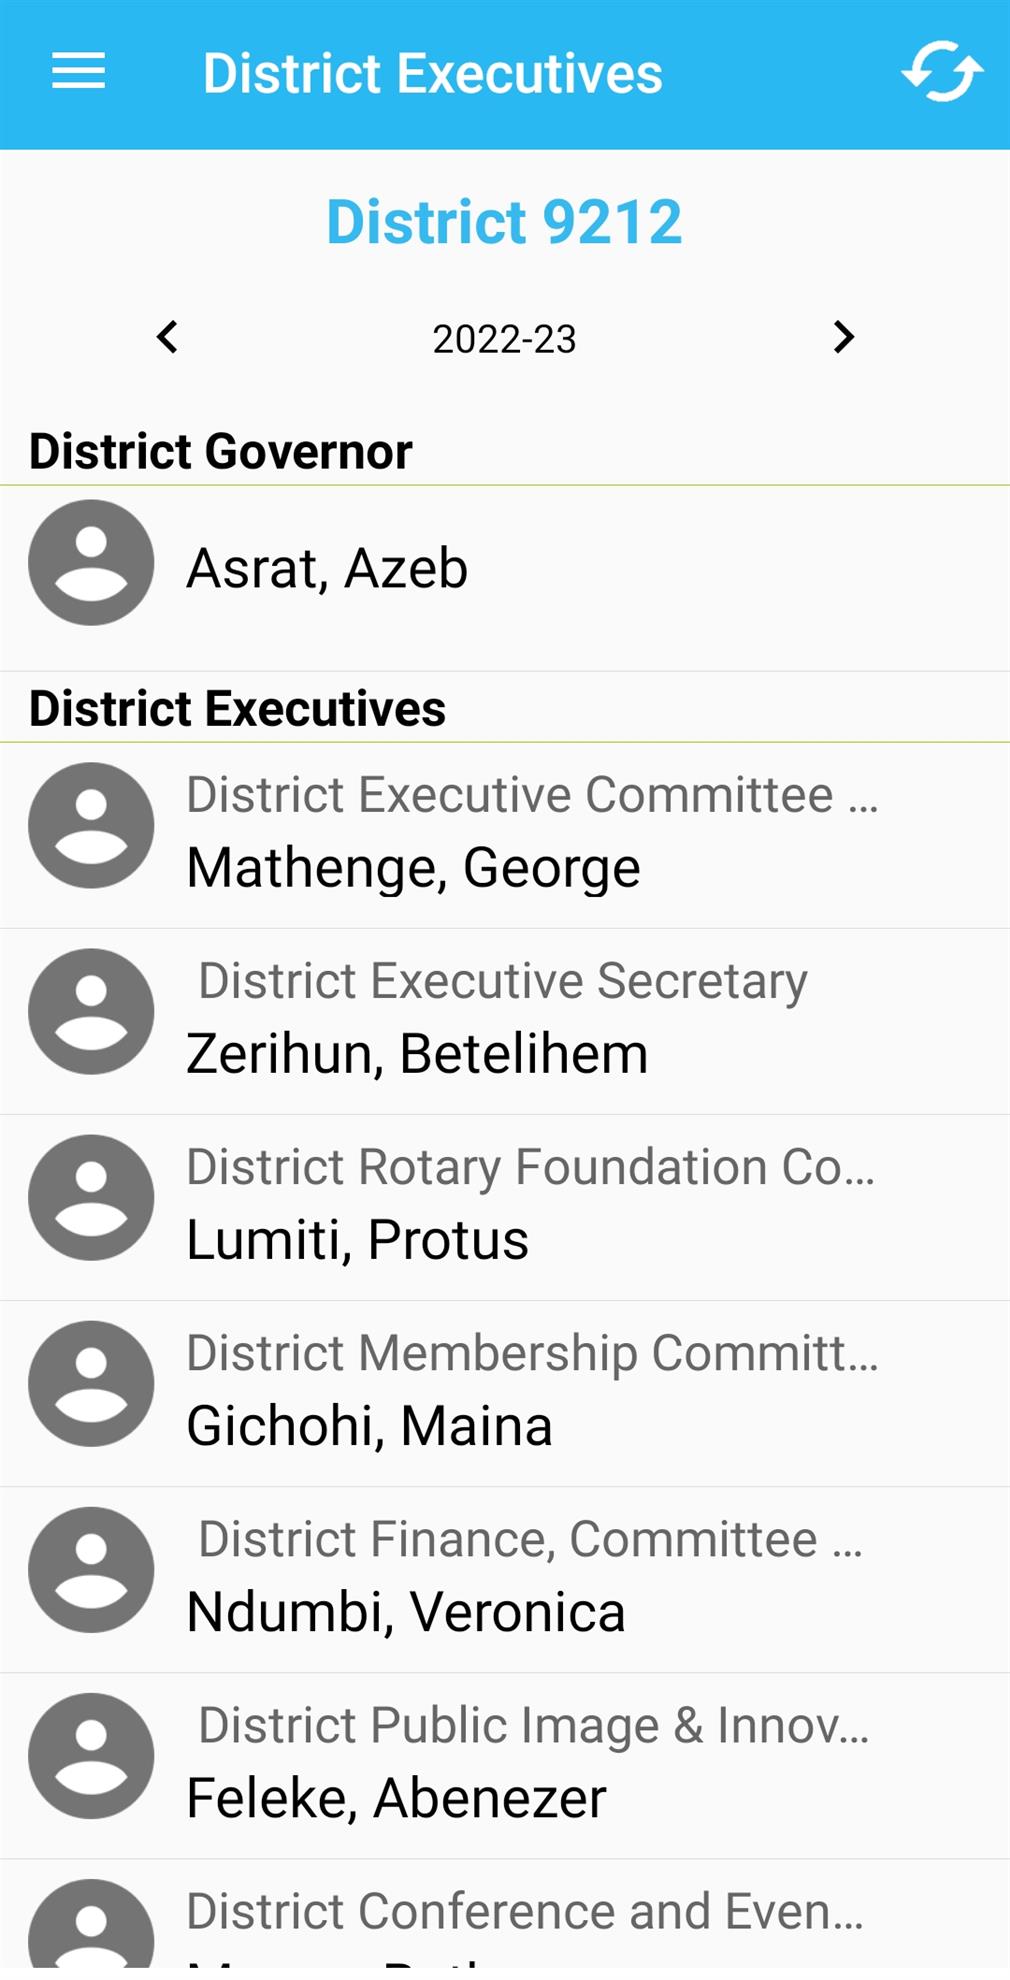Select District Public Image & Innovation label

pyautogui.click(x=533, y=1725)
